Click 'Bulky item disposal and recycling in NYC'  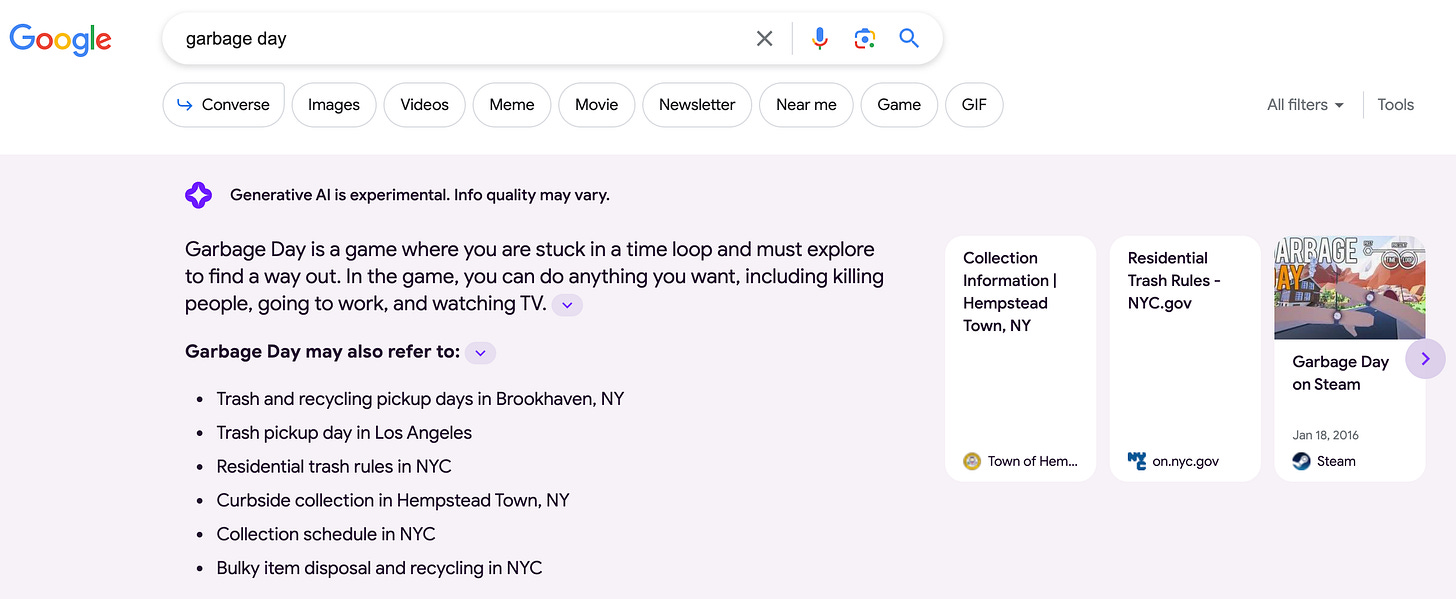point(379,568)
